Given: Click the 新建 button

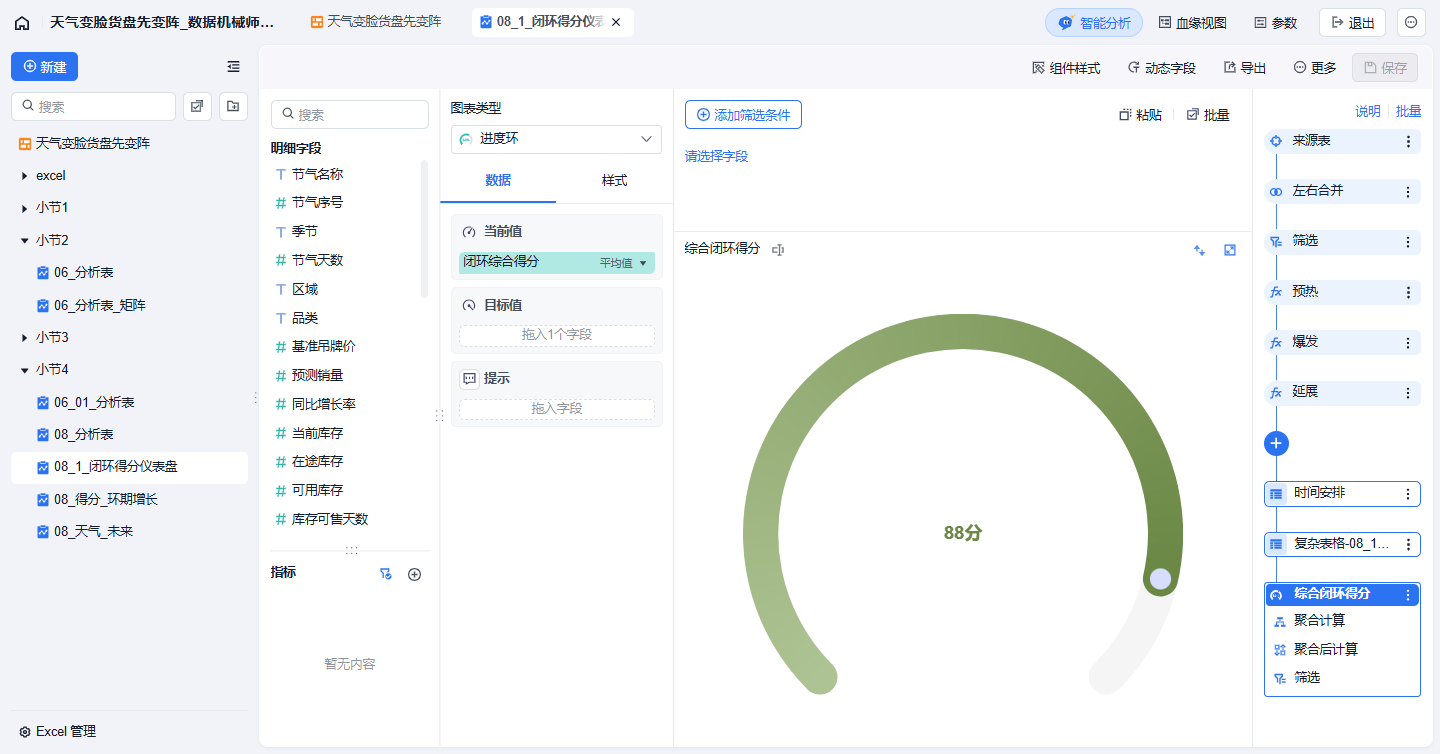Looking at the screenshot, I should point(44,67).
